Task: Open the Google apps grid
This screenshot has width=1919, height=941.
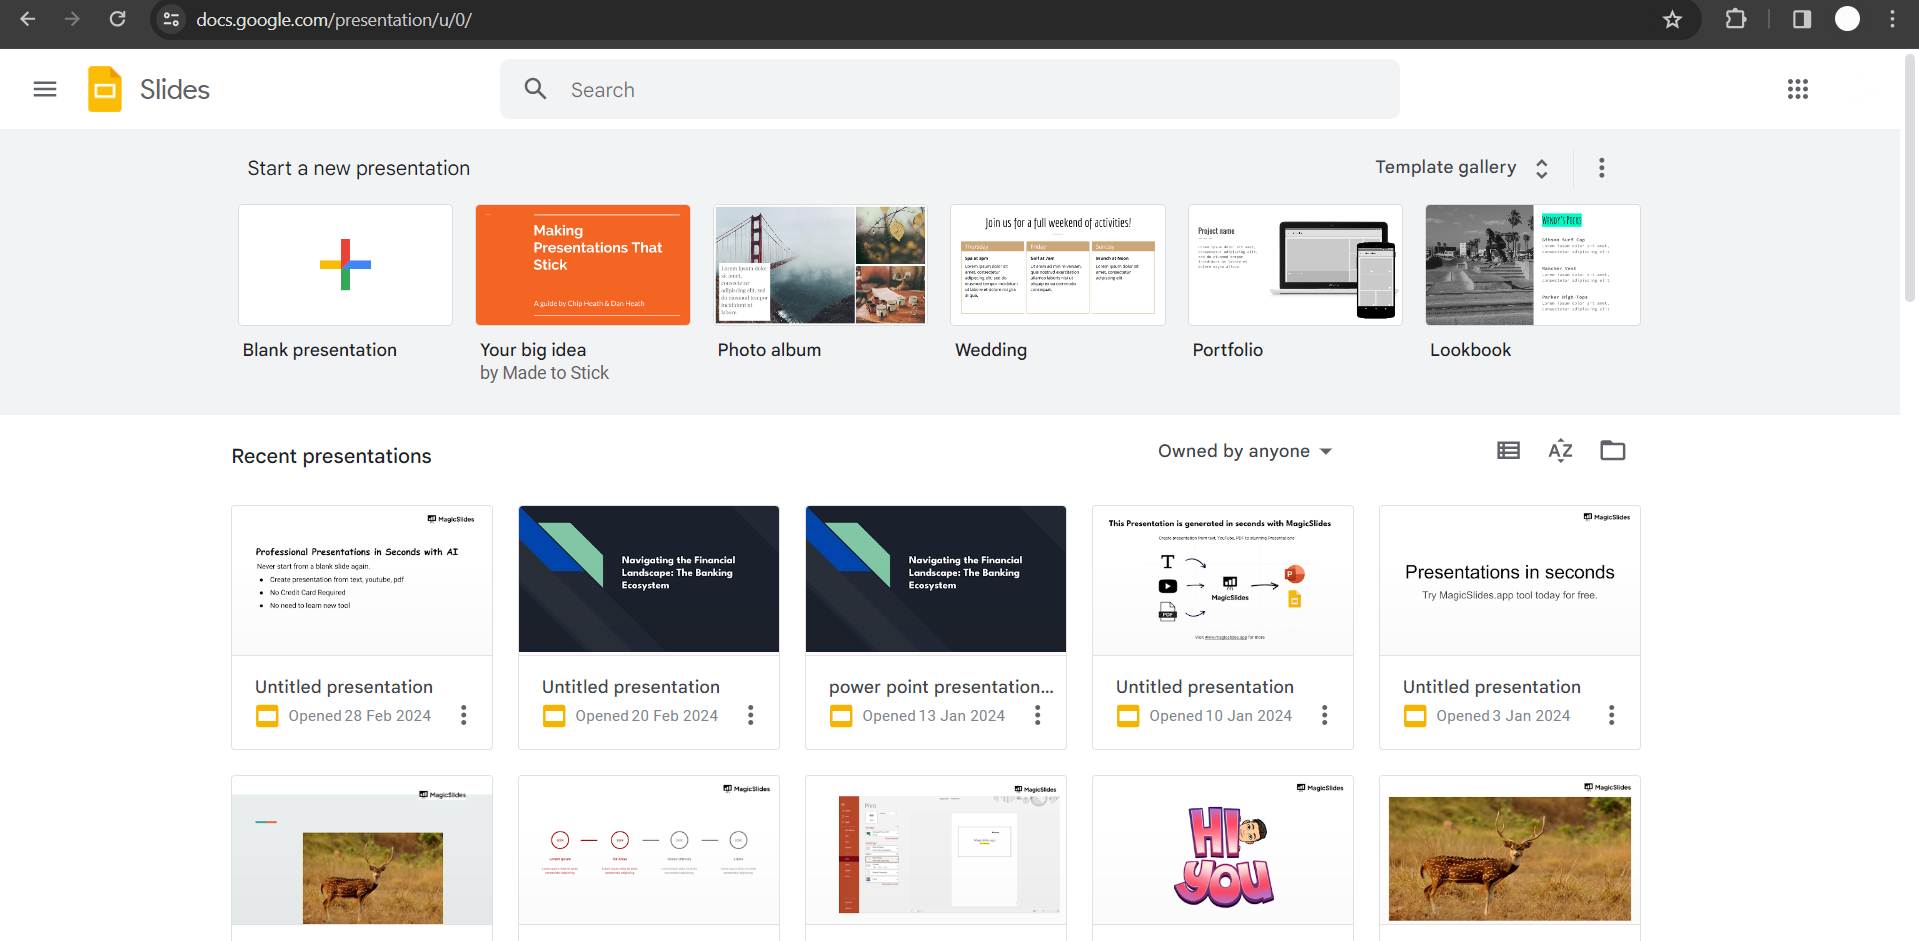Action: 1798,89
